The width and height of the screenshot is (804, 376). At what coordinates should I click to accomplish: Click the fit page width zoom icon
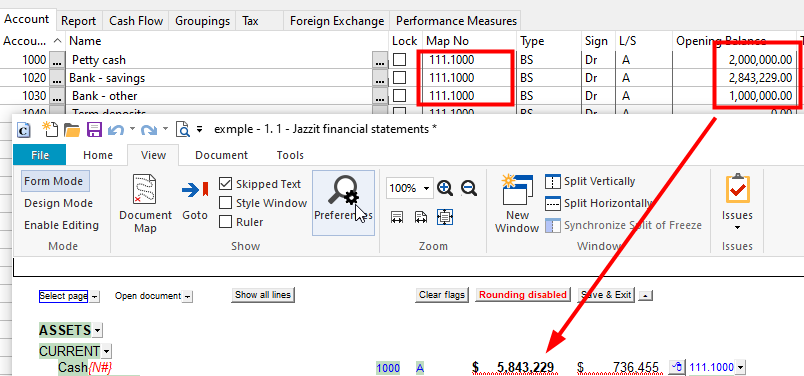397,217
